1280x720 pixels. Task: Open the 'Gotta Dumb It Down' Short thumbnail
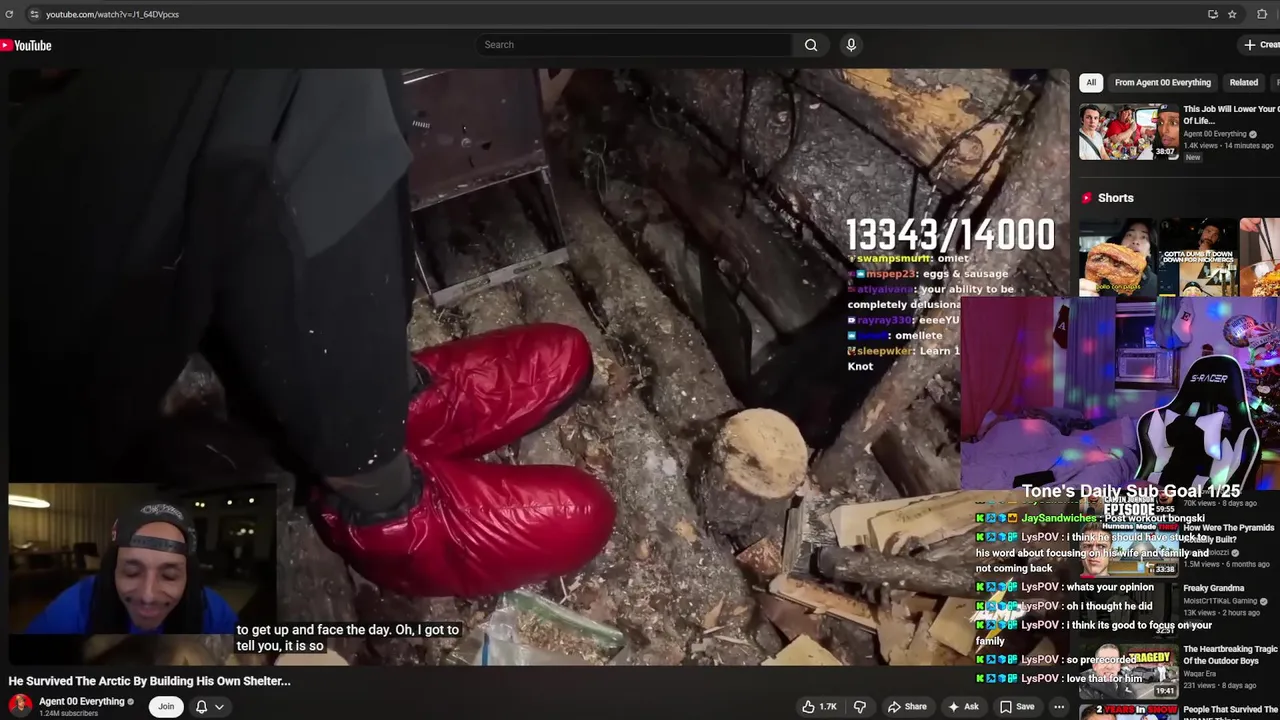tap(1198, 257)
